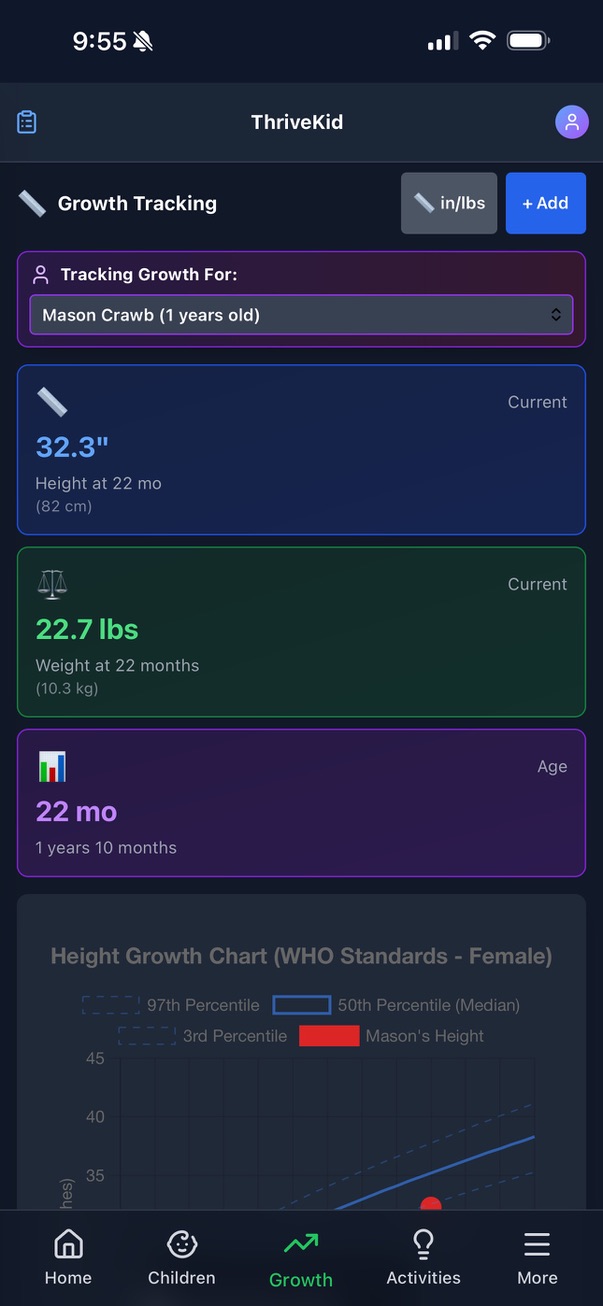The width and height of the screenshot is (603, 1306).
Task: Expand the Tracking Growth For selector
Action: coord(301,314)
